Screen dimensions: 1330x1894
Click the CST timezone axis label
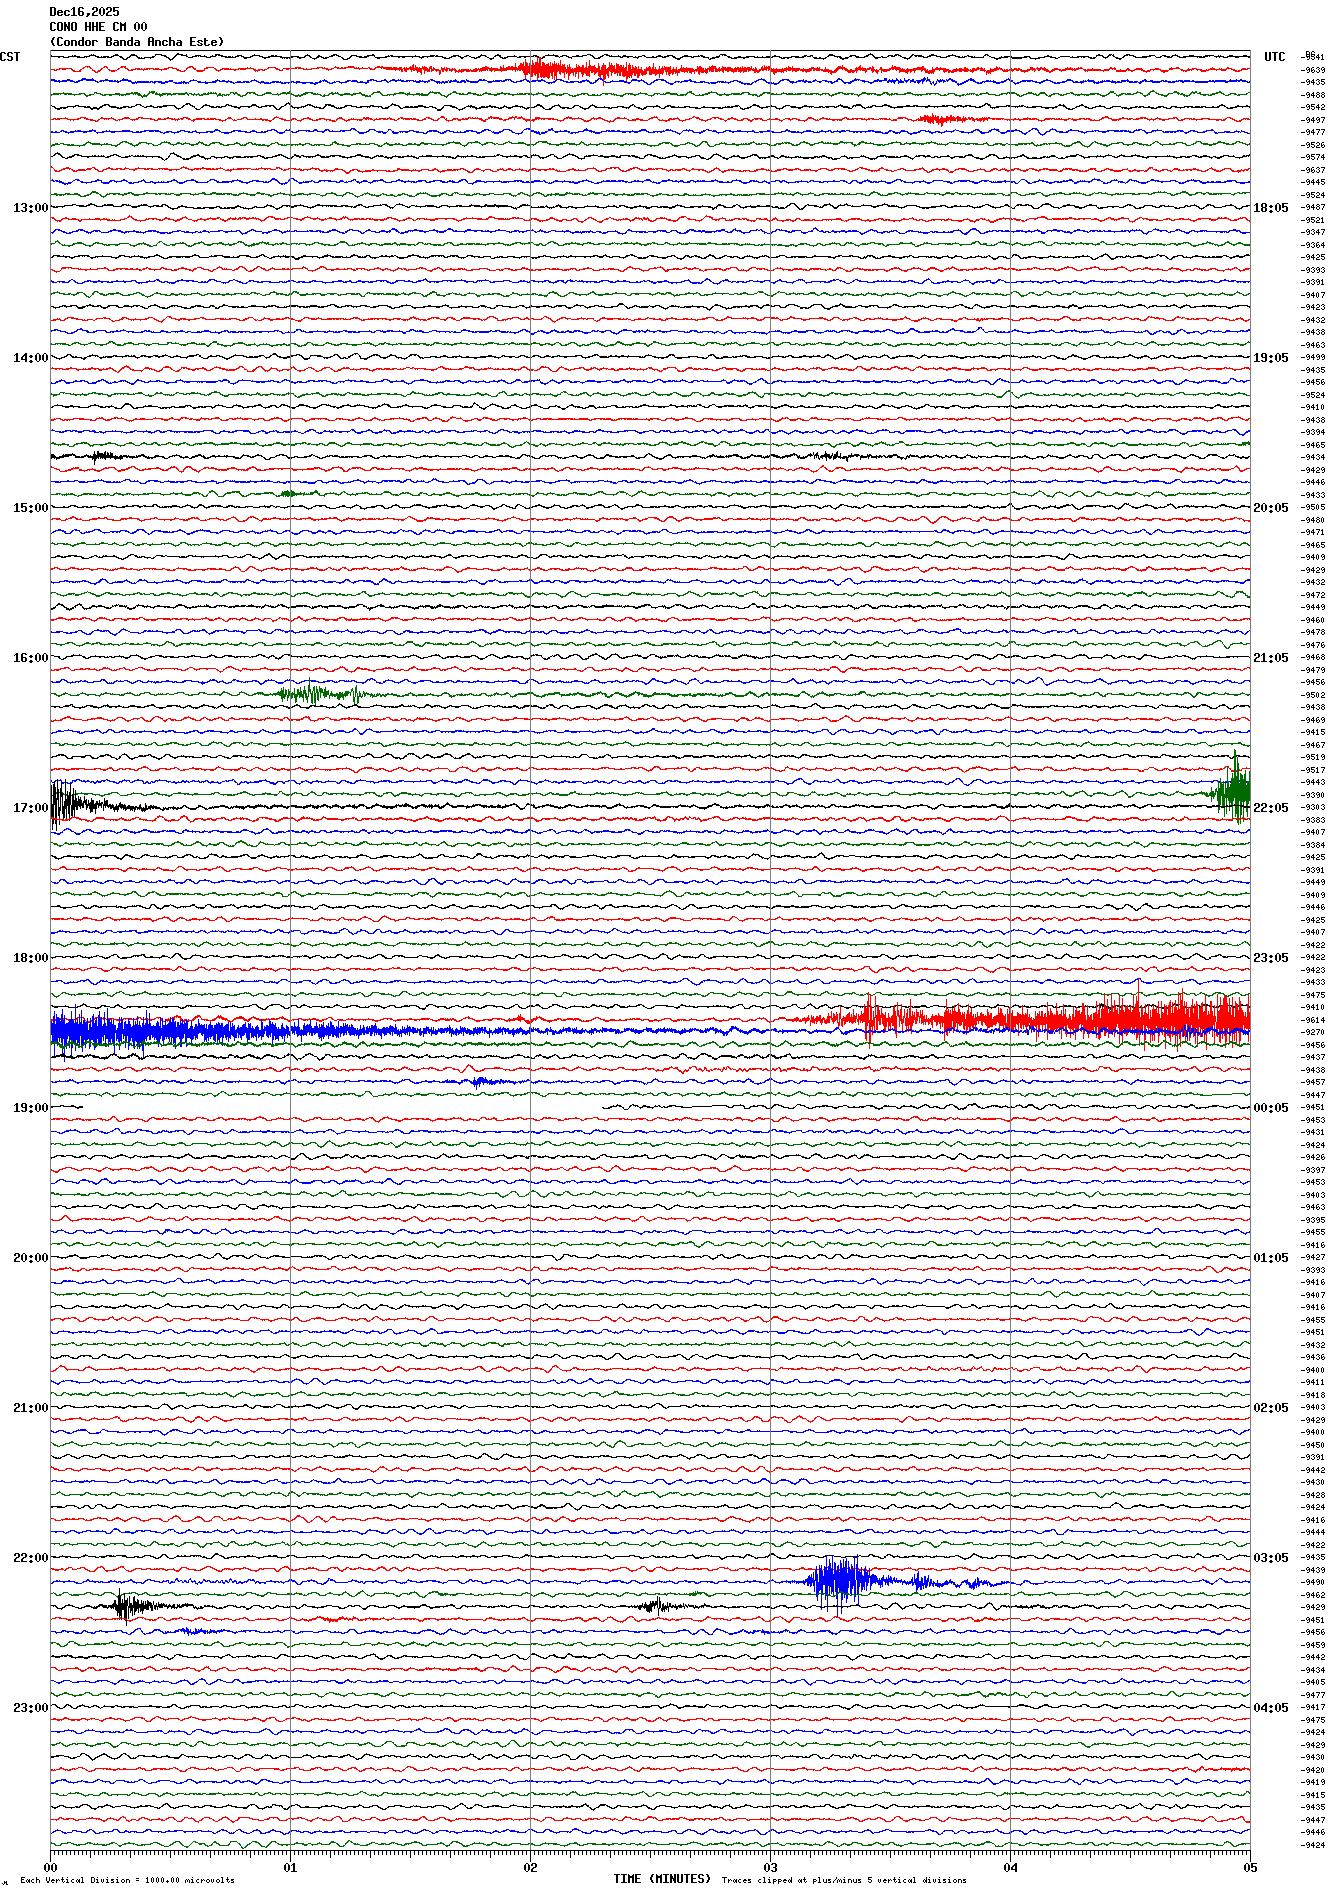(10, 57)
